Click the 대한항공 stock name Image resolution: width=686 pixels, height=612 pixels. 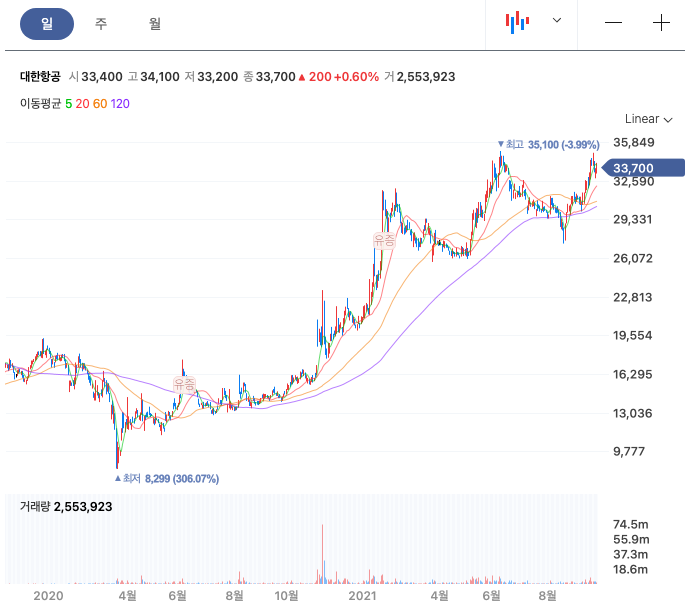coord(40,77)
